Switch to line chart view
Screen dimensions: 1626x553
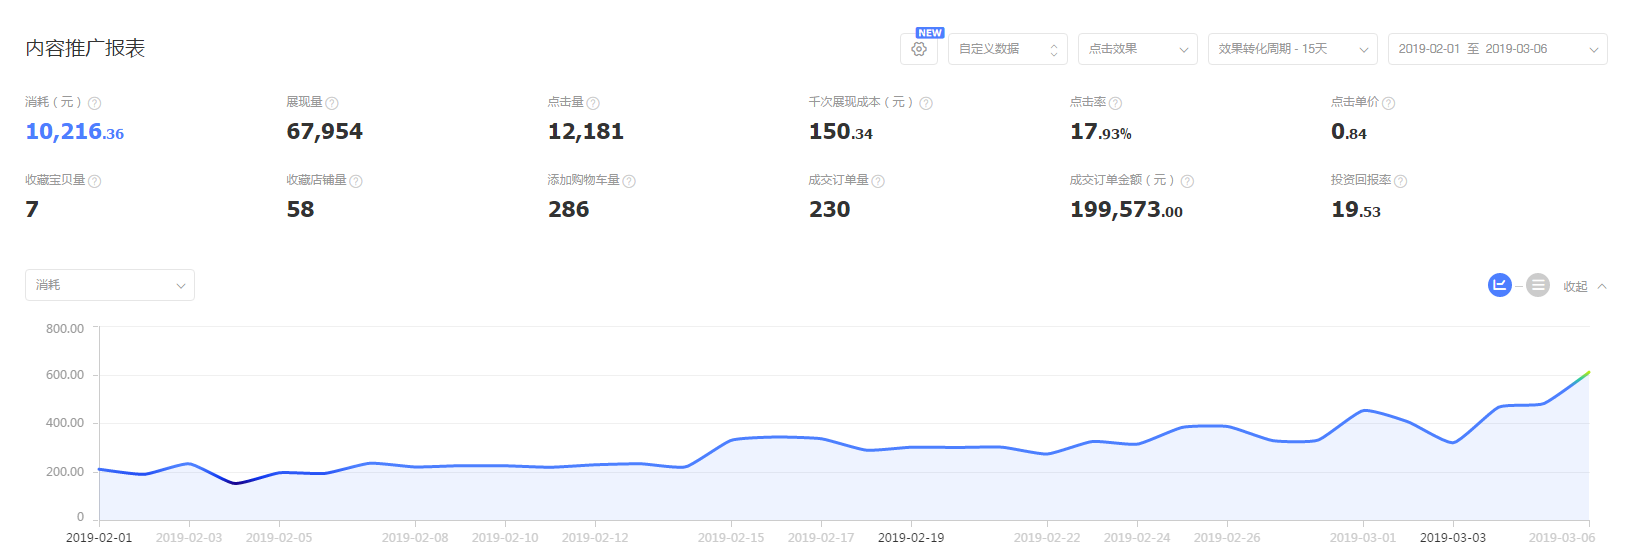[x=1499, y=285]
